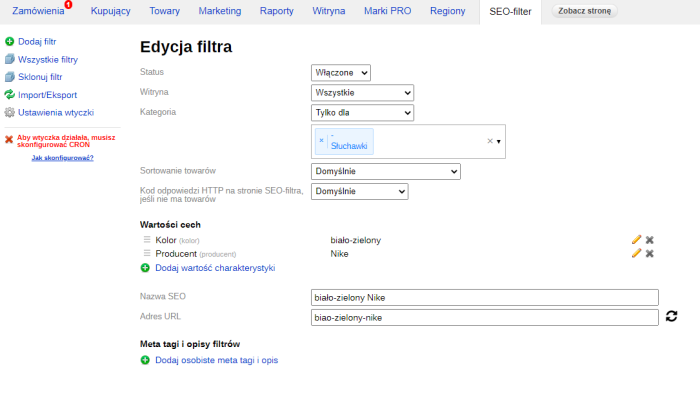Open the Towary section
This screenshot has width=700, height=407.
[x=164, y=11]
